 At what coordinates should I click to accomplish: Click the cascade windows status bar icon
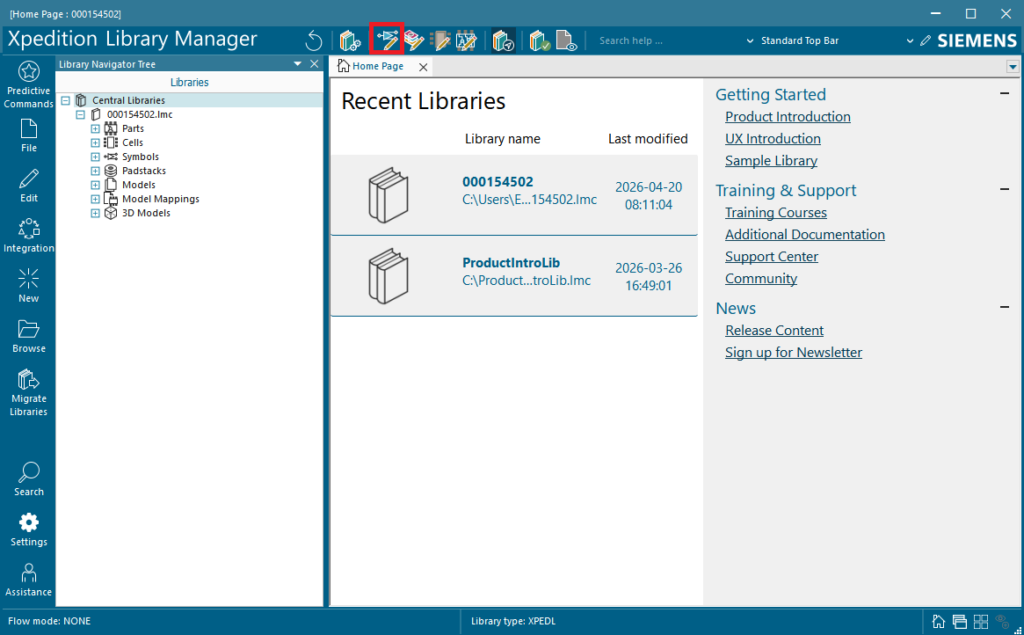click(960, 621)
